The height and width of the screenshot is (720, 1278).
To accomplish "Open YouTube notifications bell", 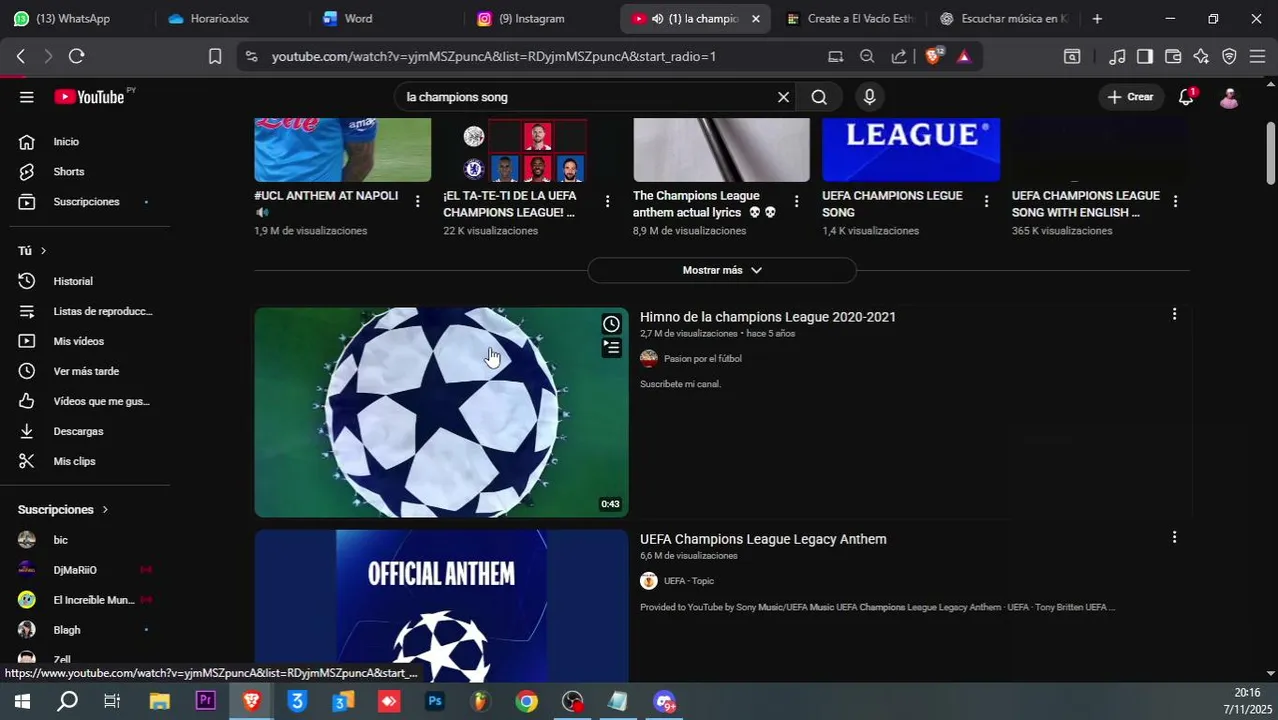I will tap(1186, 97).
